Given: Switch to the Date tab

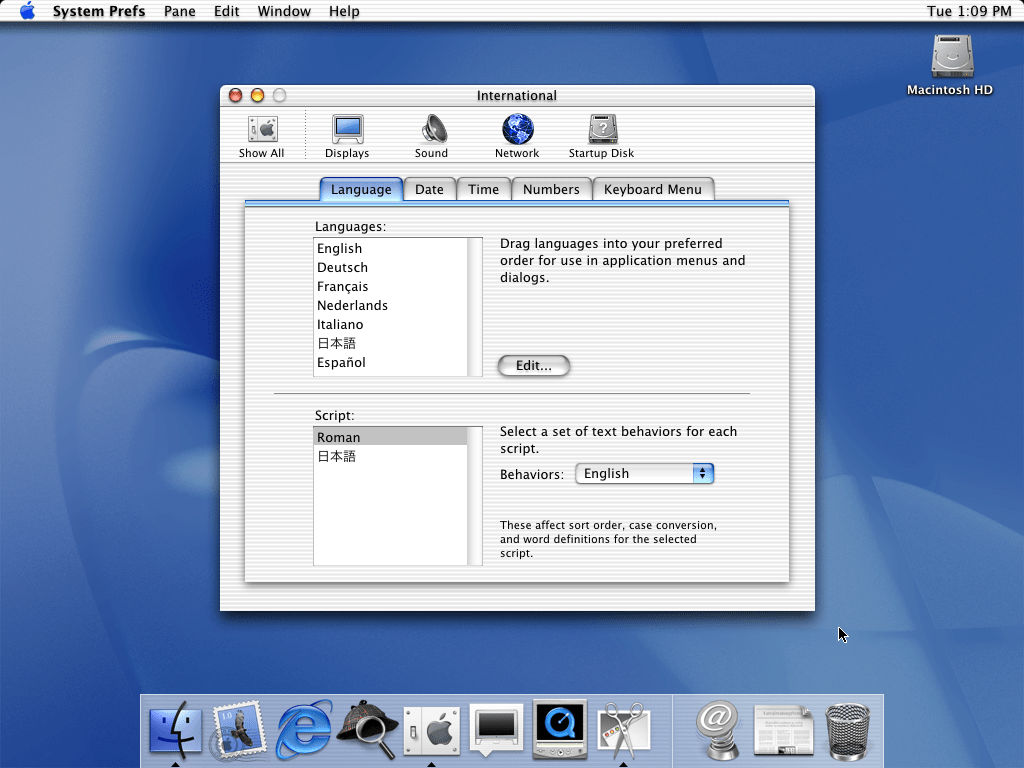Looking at the screenshot, I should click(x=429, y=189).
